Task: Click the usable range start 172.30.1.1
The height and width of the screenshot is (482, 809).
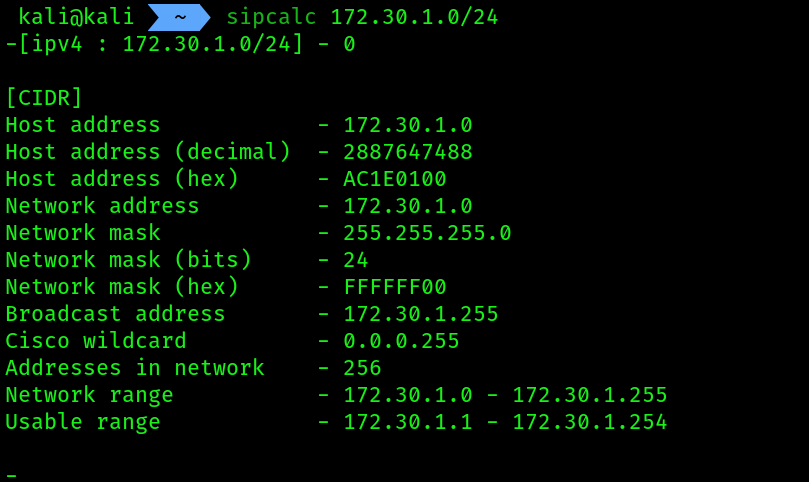Action: (408, 422)
